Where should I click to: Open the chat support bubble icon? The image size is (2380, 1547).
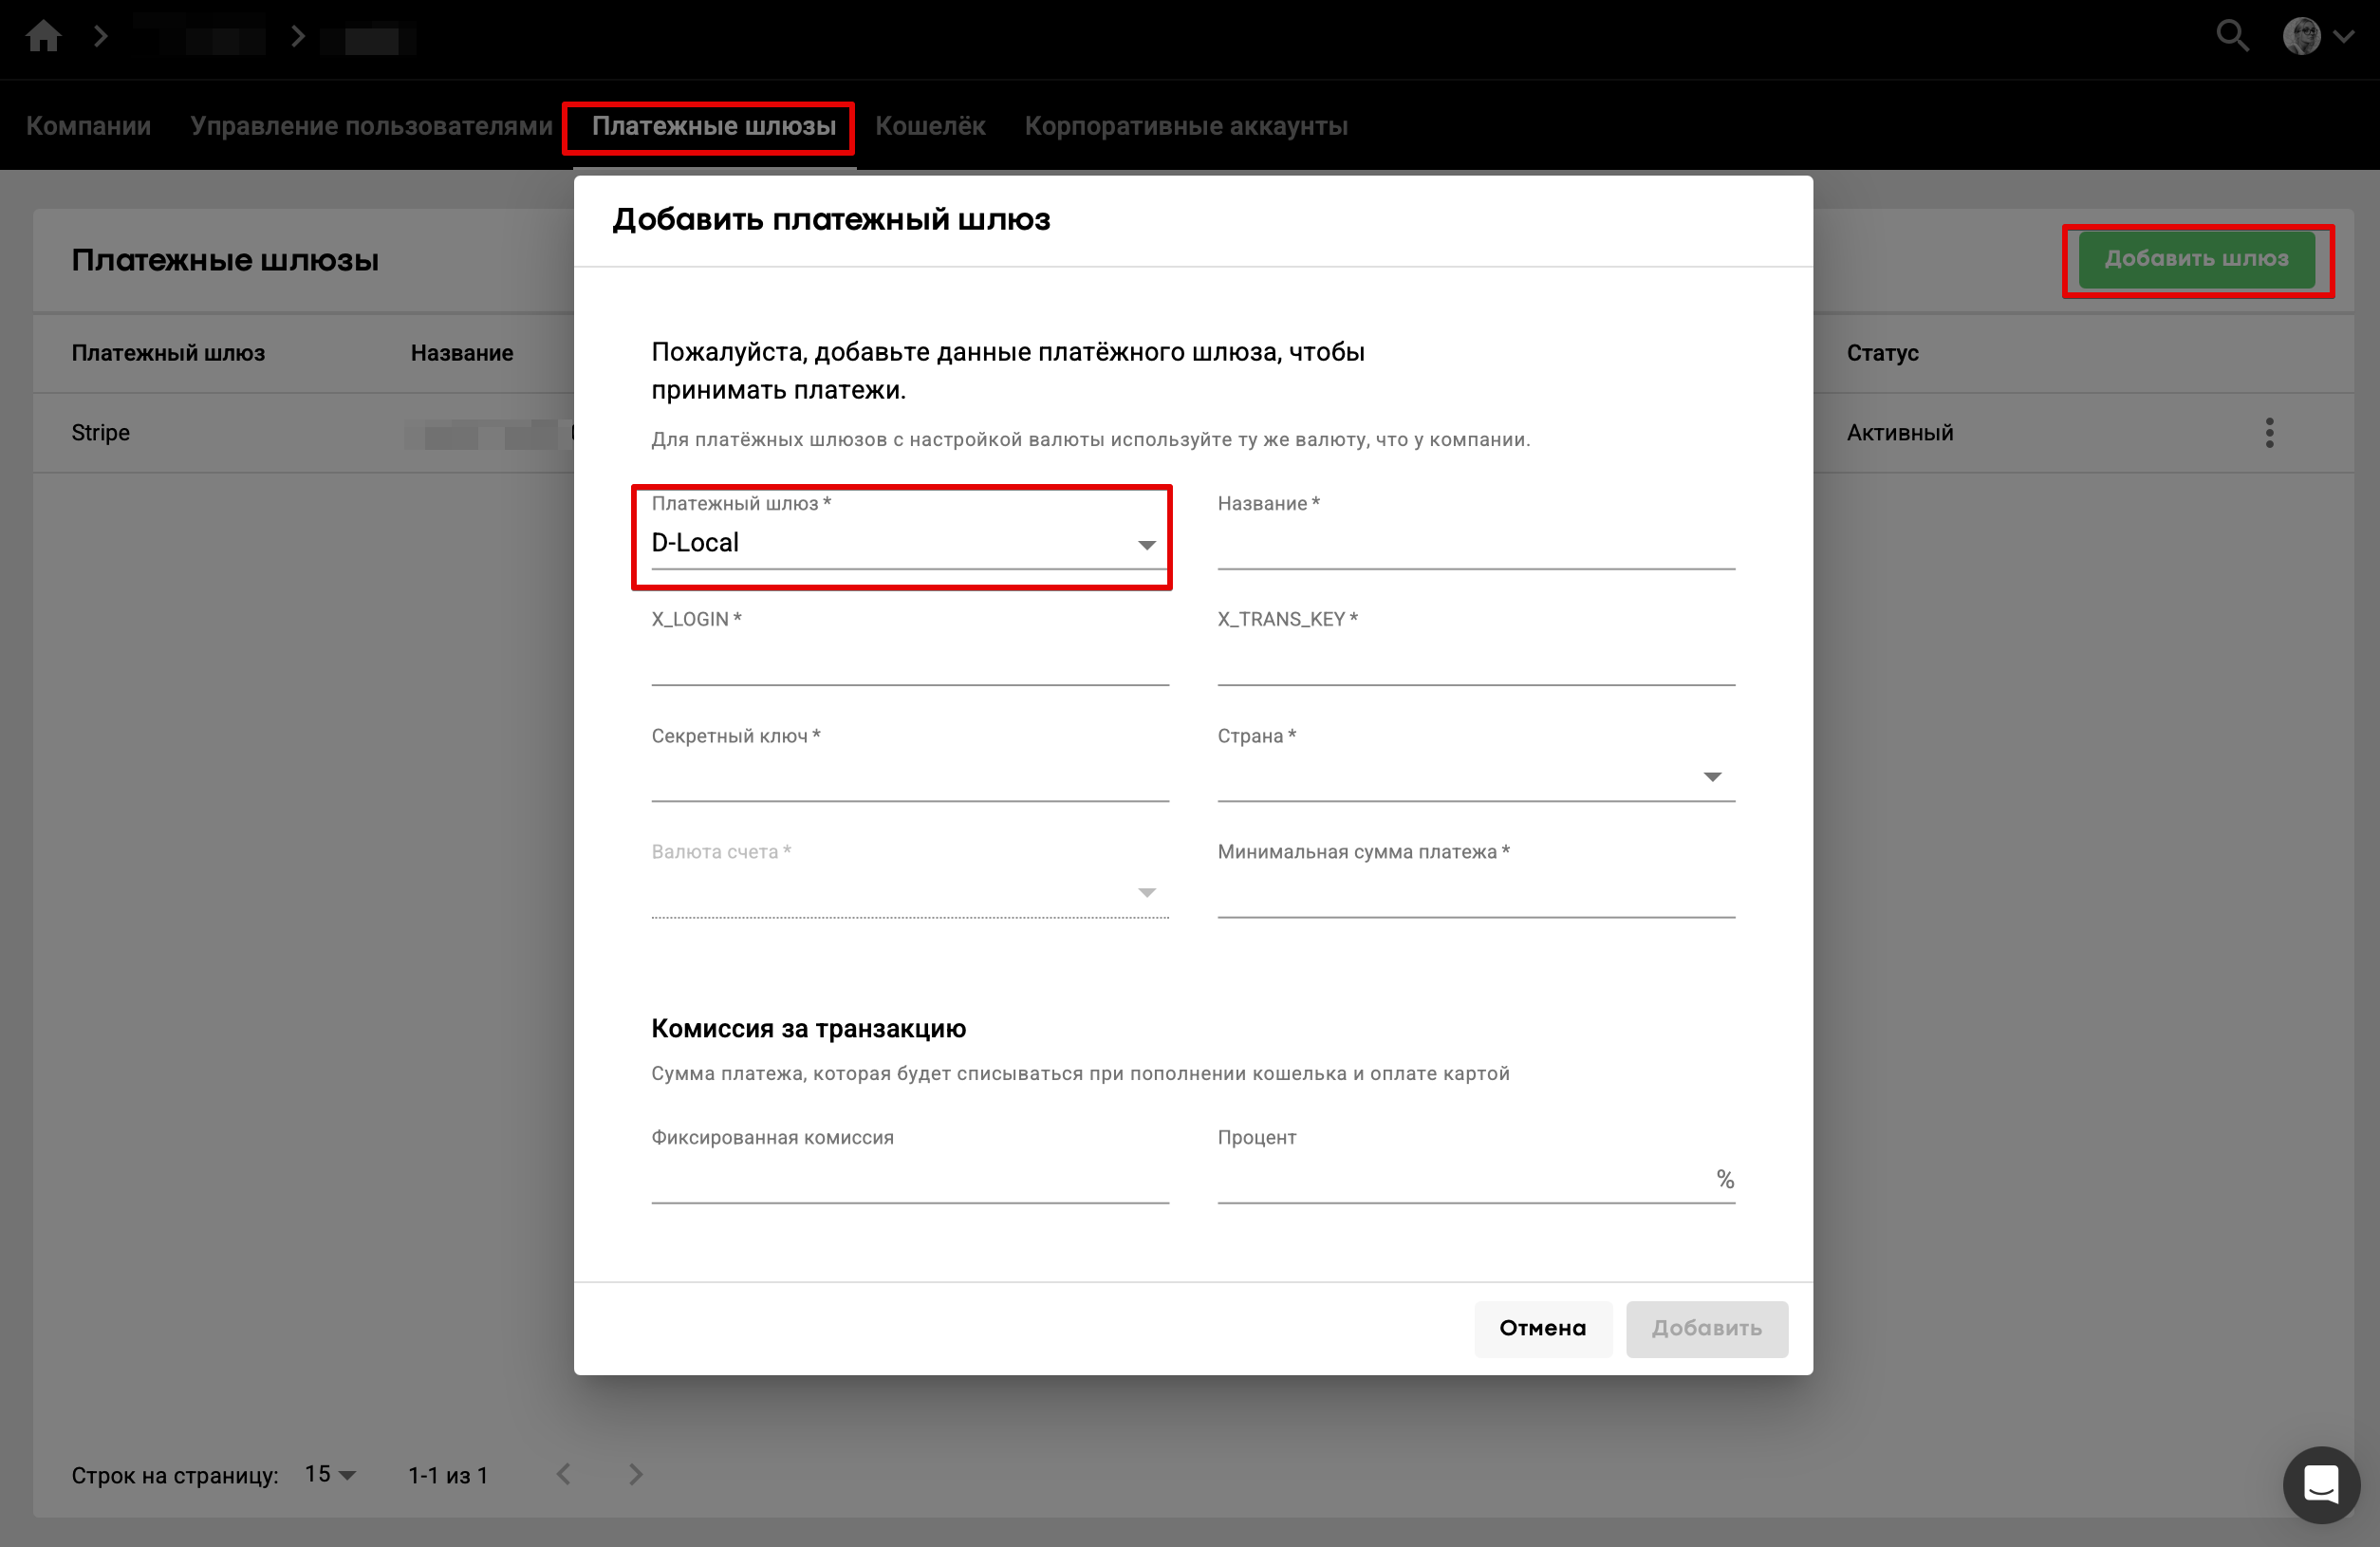[x=2320, y=1484]
